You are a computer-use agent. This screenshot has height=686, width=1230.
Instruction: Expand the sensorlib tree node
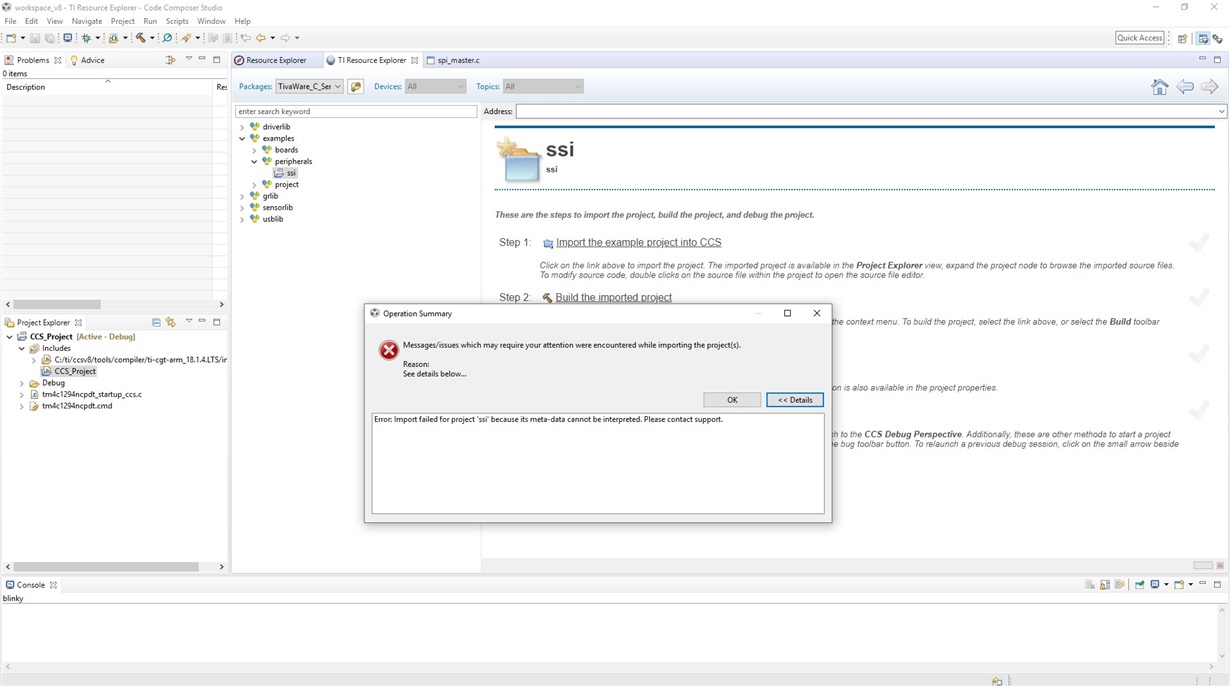pos(242,208)
